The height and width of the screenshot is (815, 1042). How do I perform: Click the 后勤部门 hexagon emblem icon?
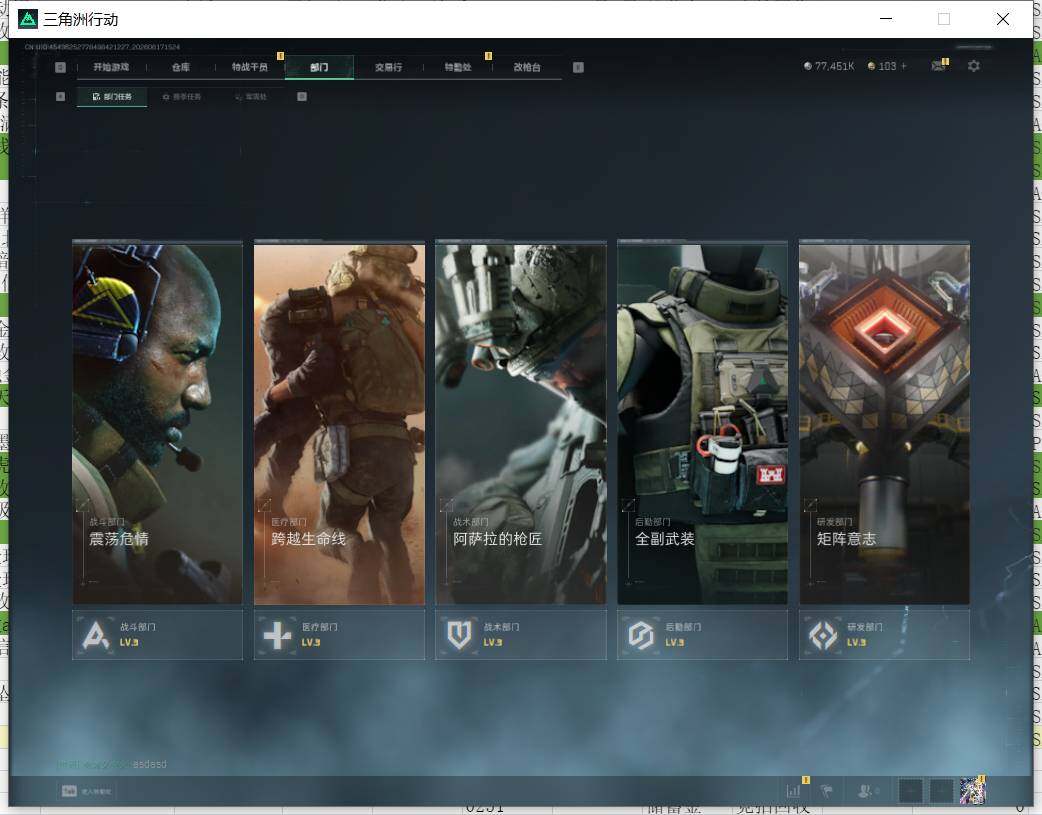click(x=641, y=636)
